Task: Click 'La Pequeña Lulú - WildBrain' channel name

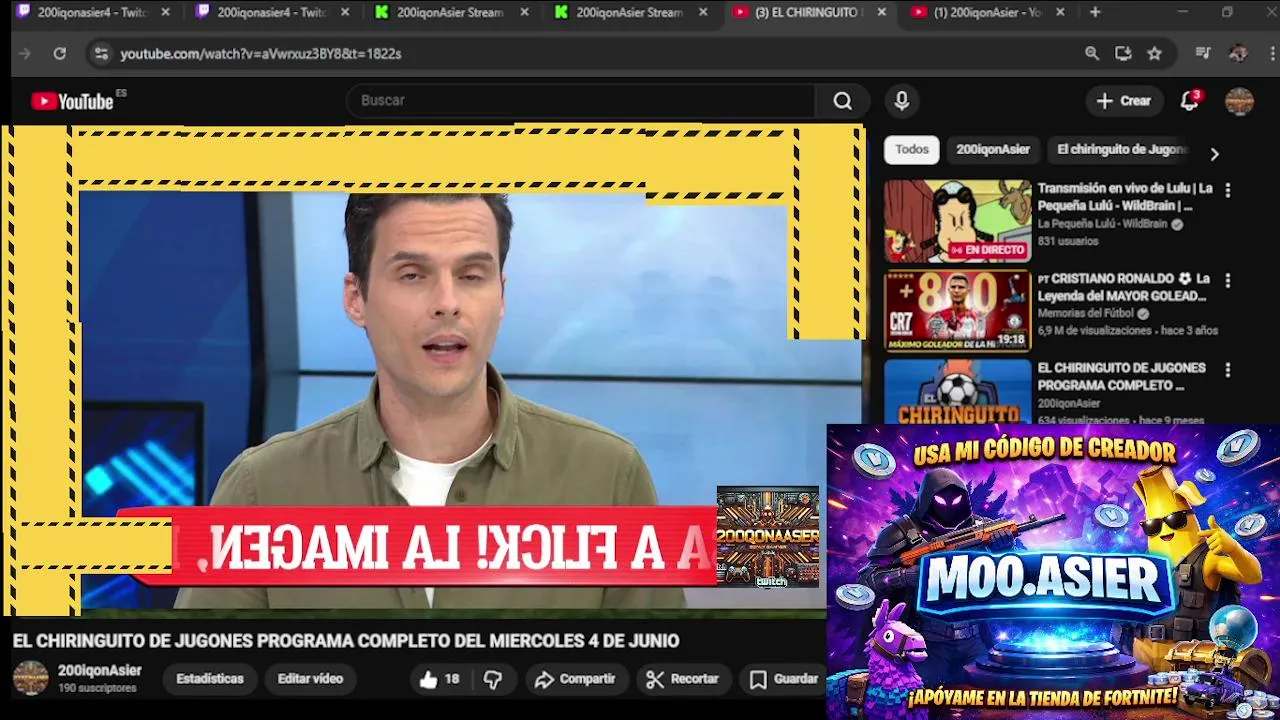Action: coord(1102,224)
